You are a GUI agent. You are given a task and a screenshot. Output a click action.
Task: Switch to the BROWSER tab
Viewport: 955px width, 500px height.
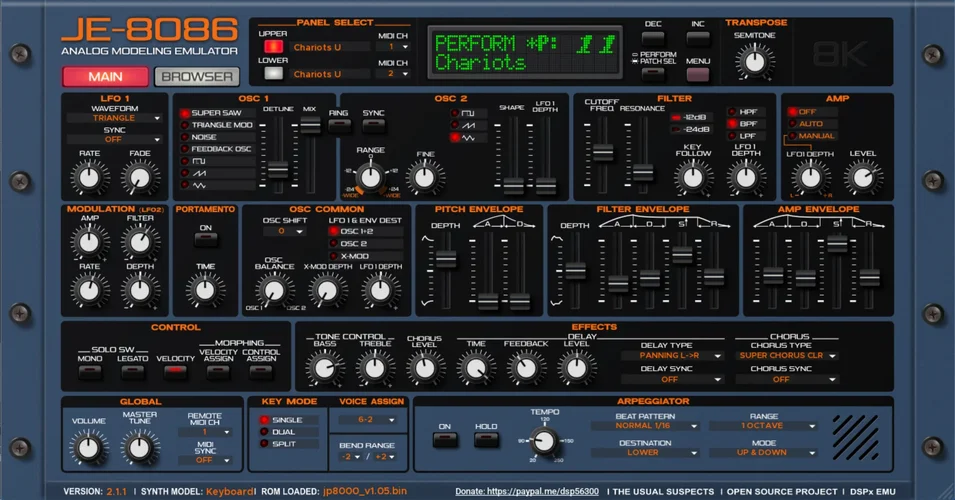197,77
